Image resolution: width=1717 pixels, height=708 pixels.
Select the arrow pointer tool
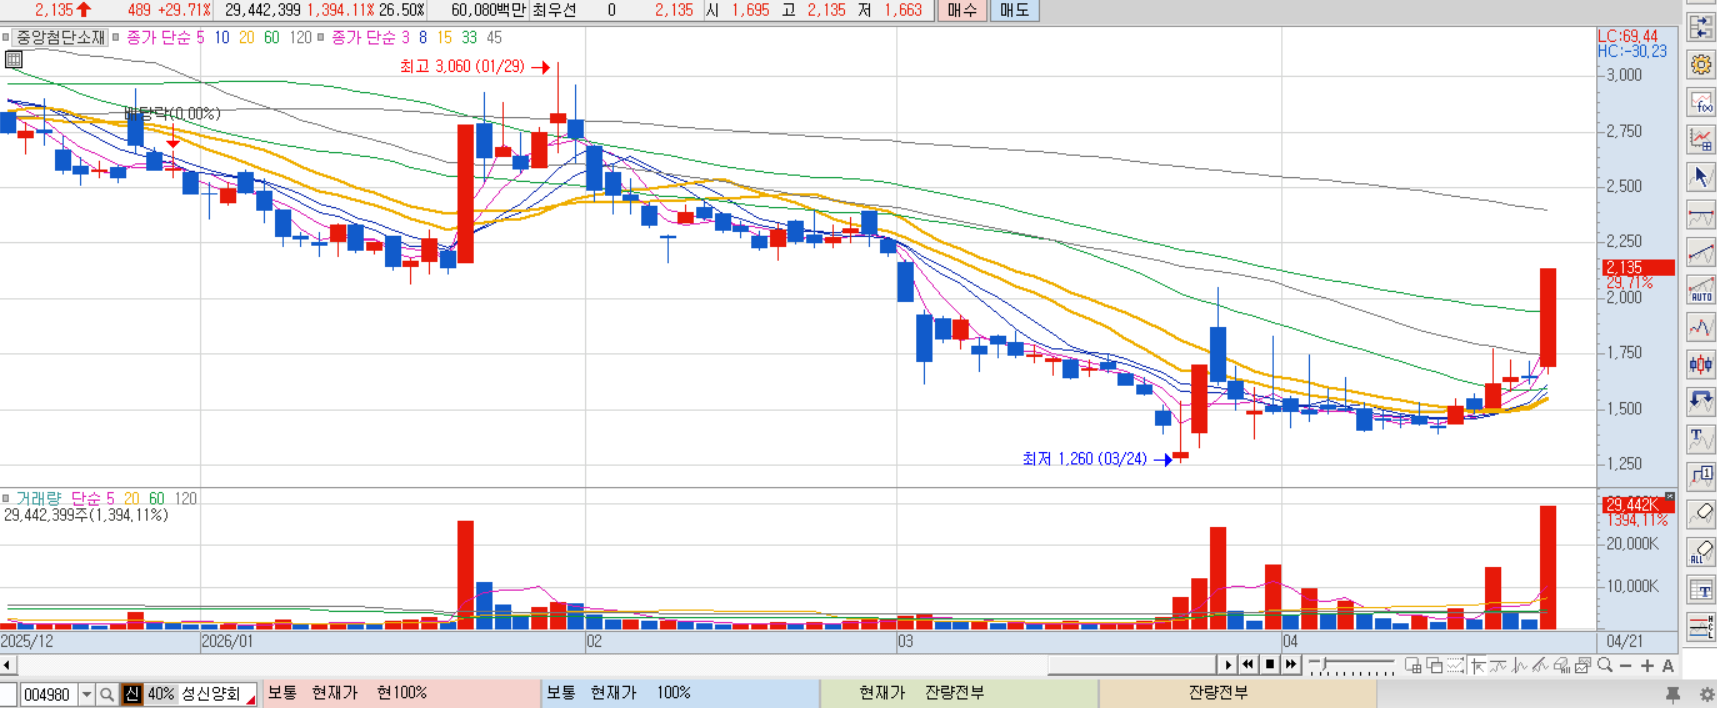tap(1700, 177)
